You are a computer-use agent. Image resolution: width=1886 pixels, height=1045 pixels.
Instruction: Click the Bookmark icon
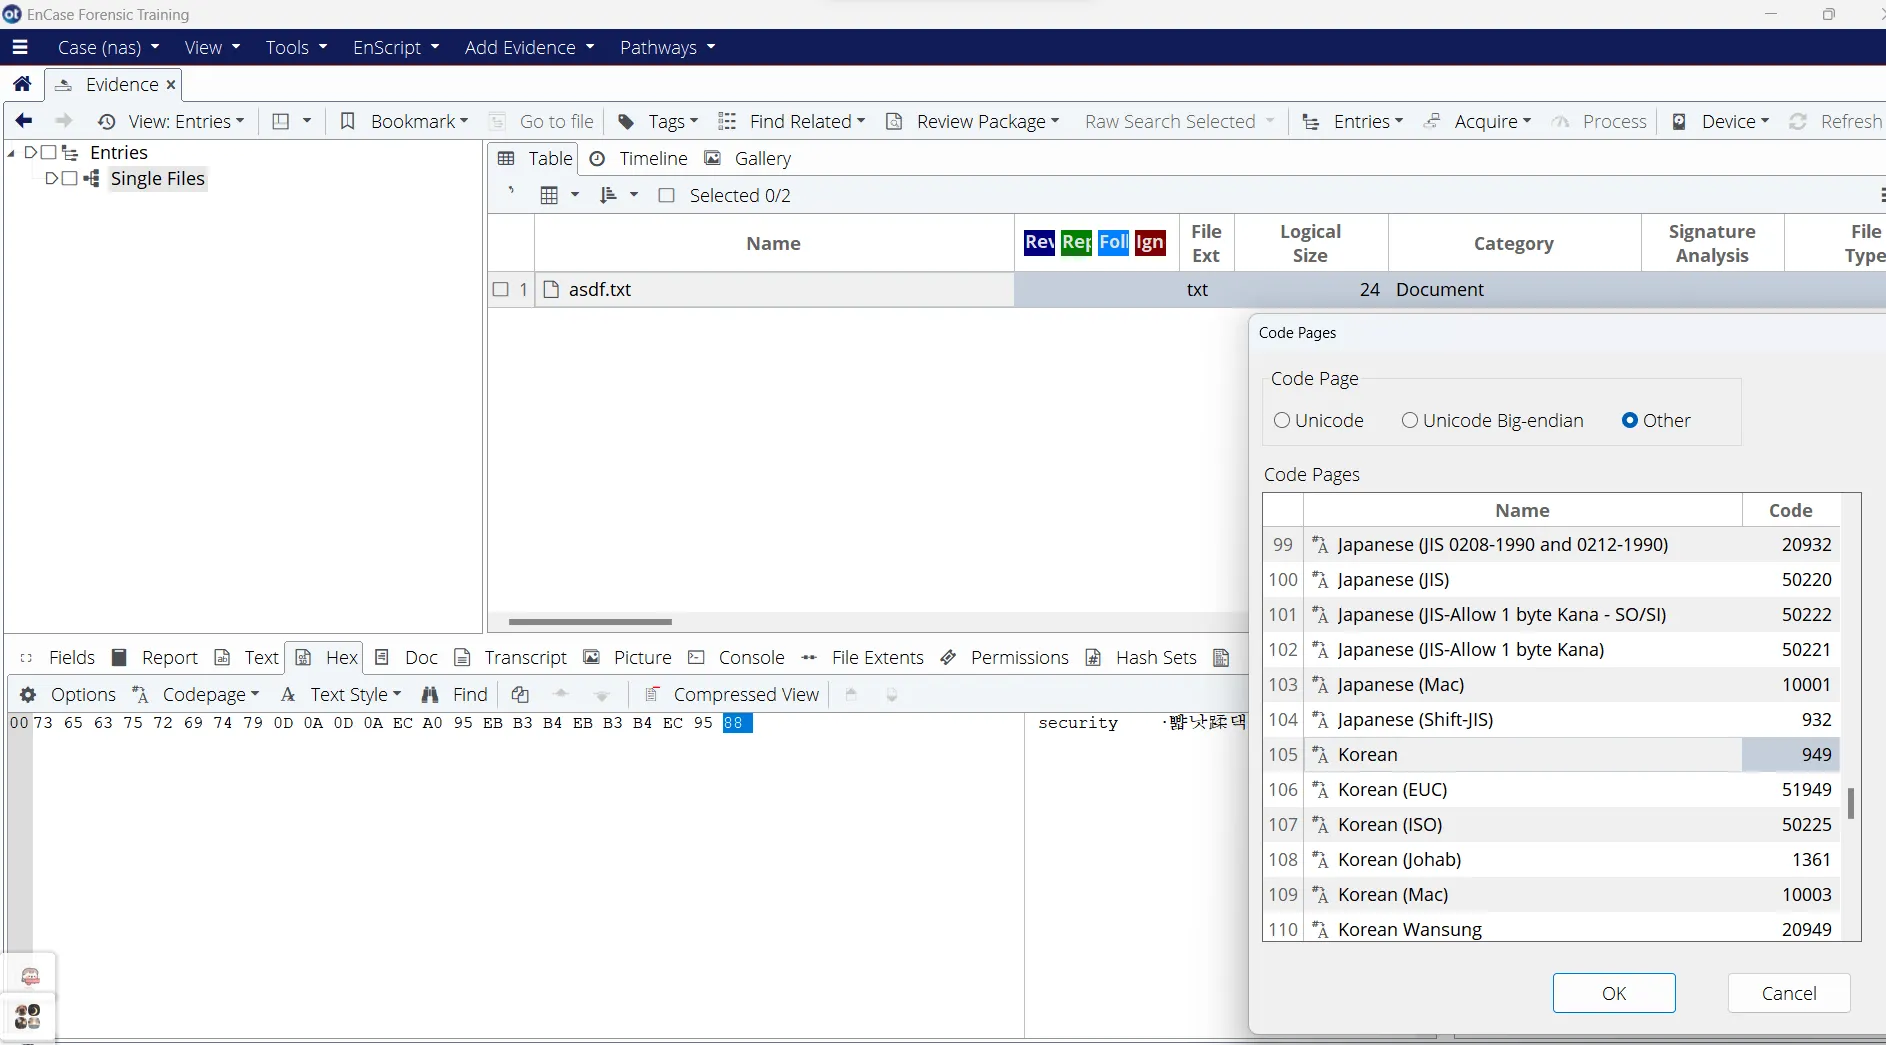point(348,121)
